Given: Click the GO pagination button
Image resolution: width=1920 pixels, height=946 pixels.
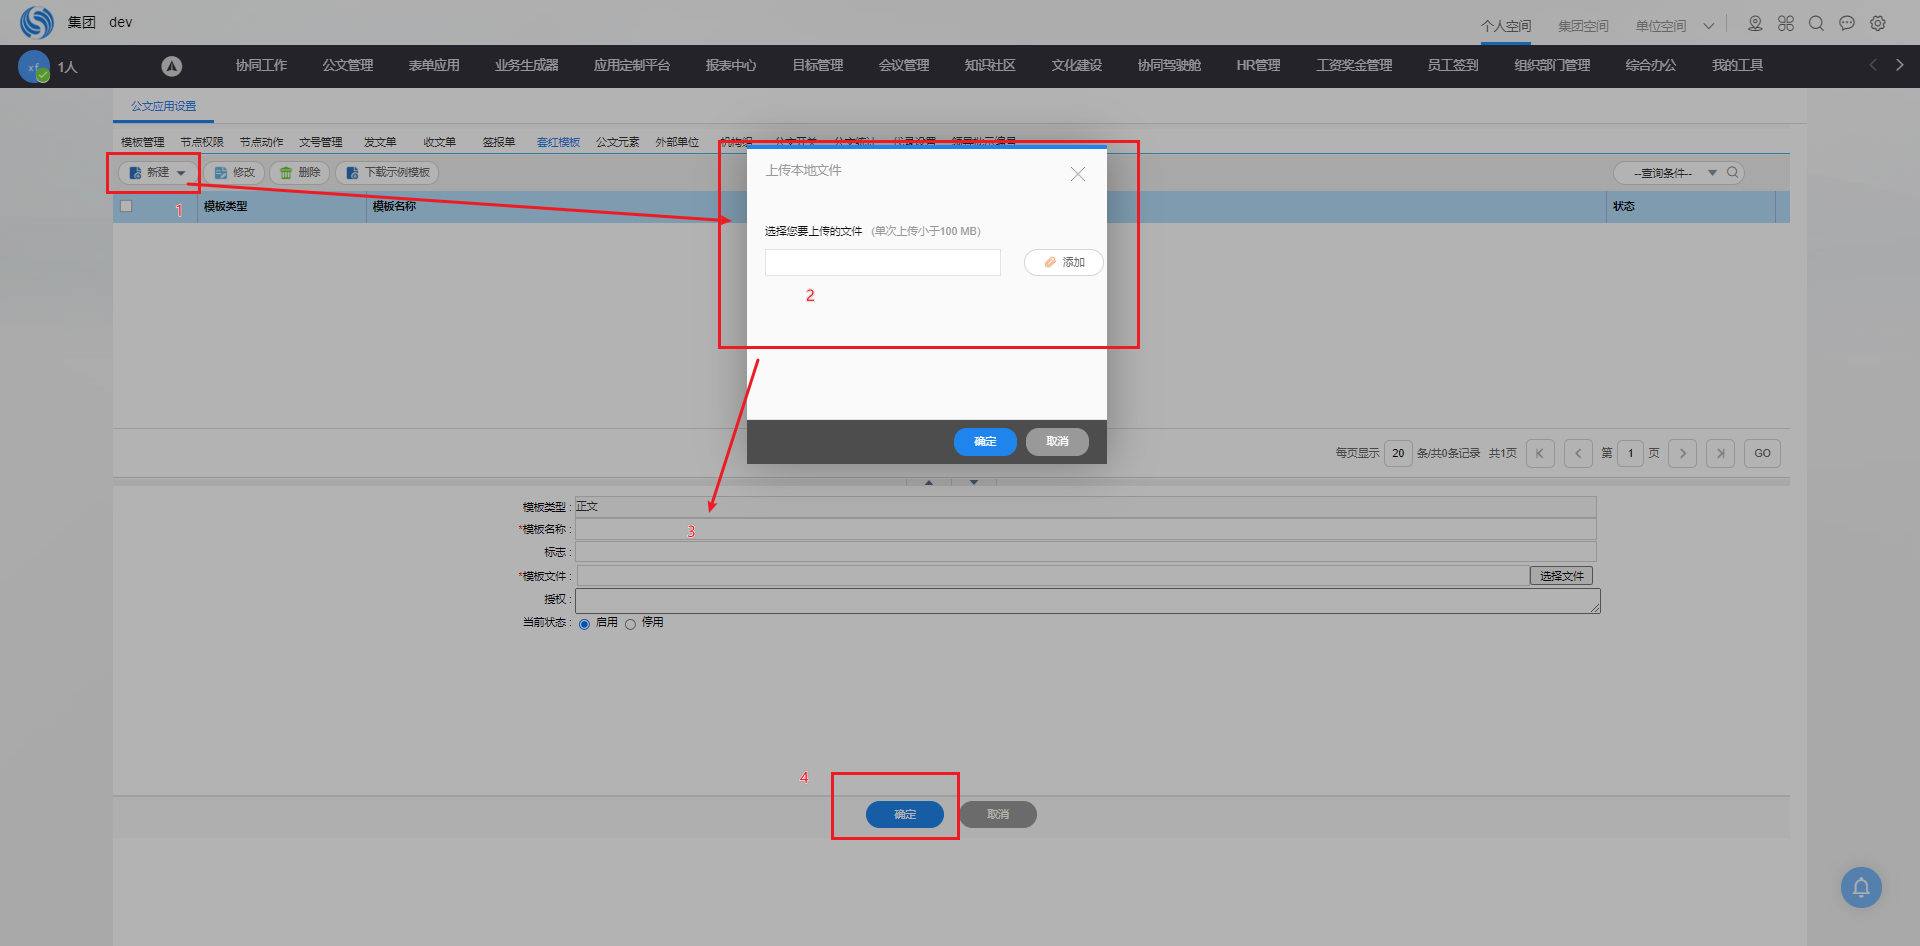Looking at the screenshot, I should [x=1762, y=453].
